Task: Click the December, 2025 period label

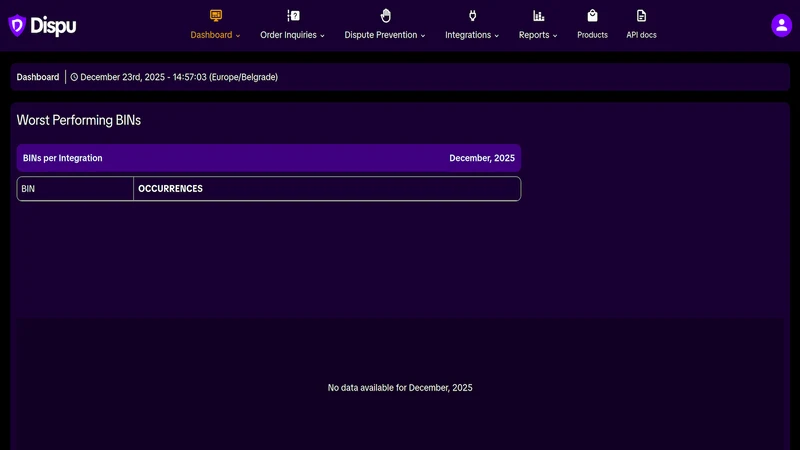Action: tap(482, 158)
